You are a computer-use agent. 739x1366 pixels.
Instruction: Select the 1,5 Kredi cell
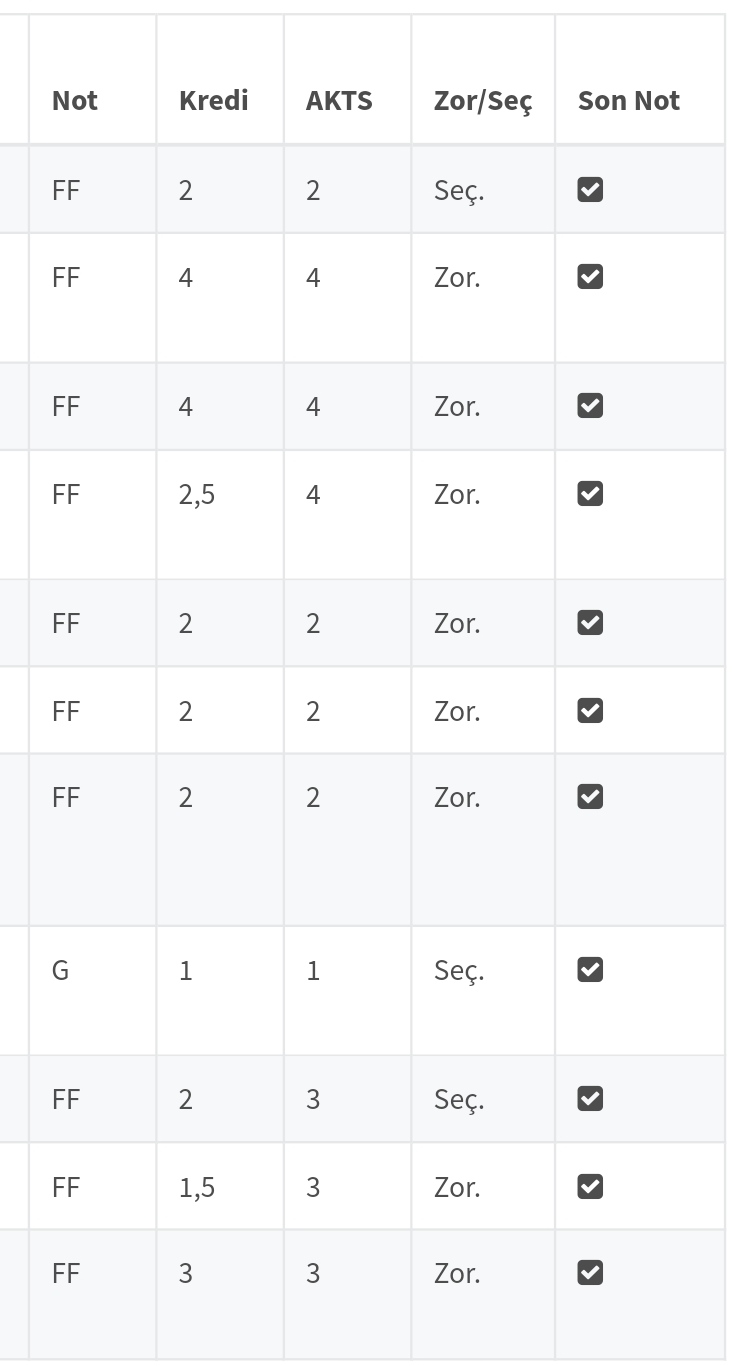pyautogui.click(x=197, y=1187)
